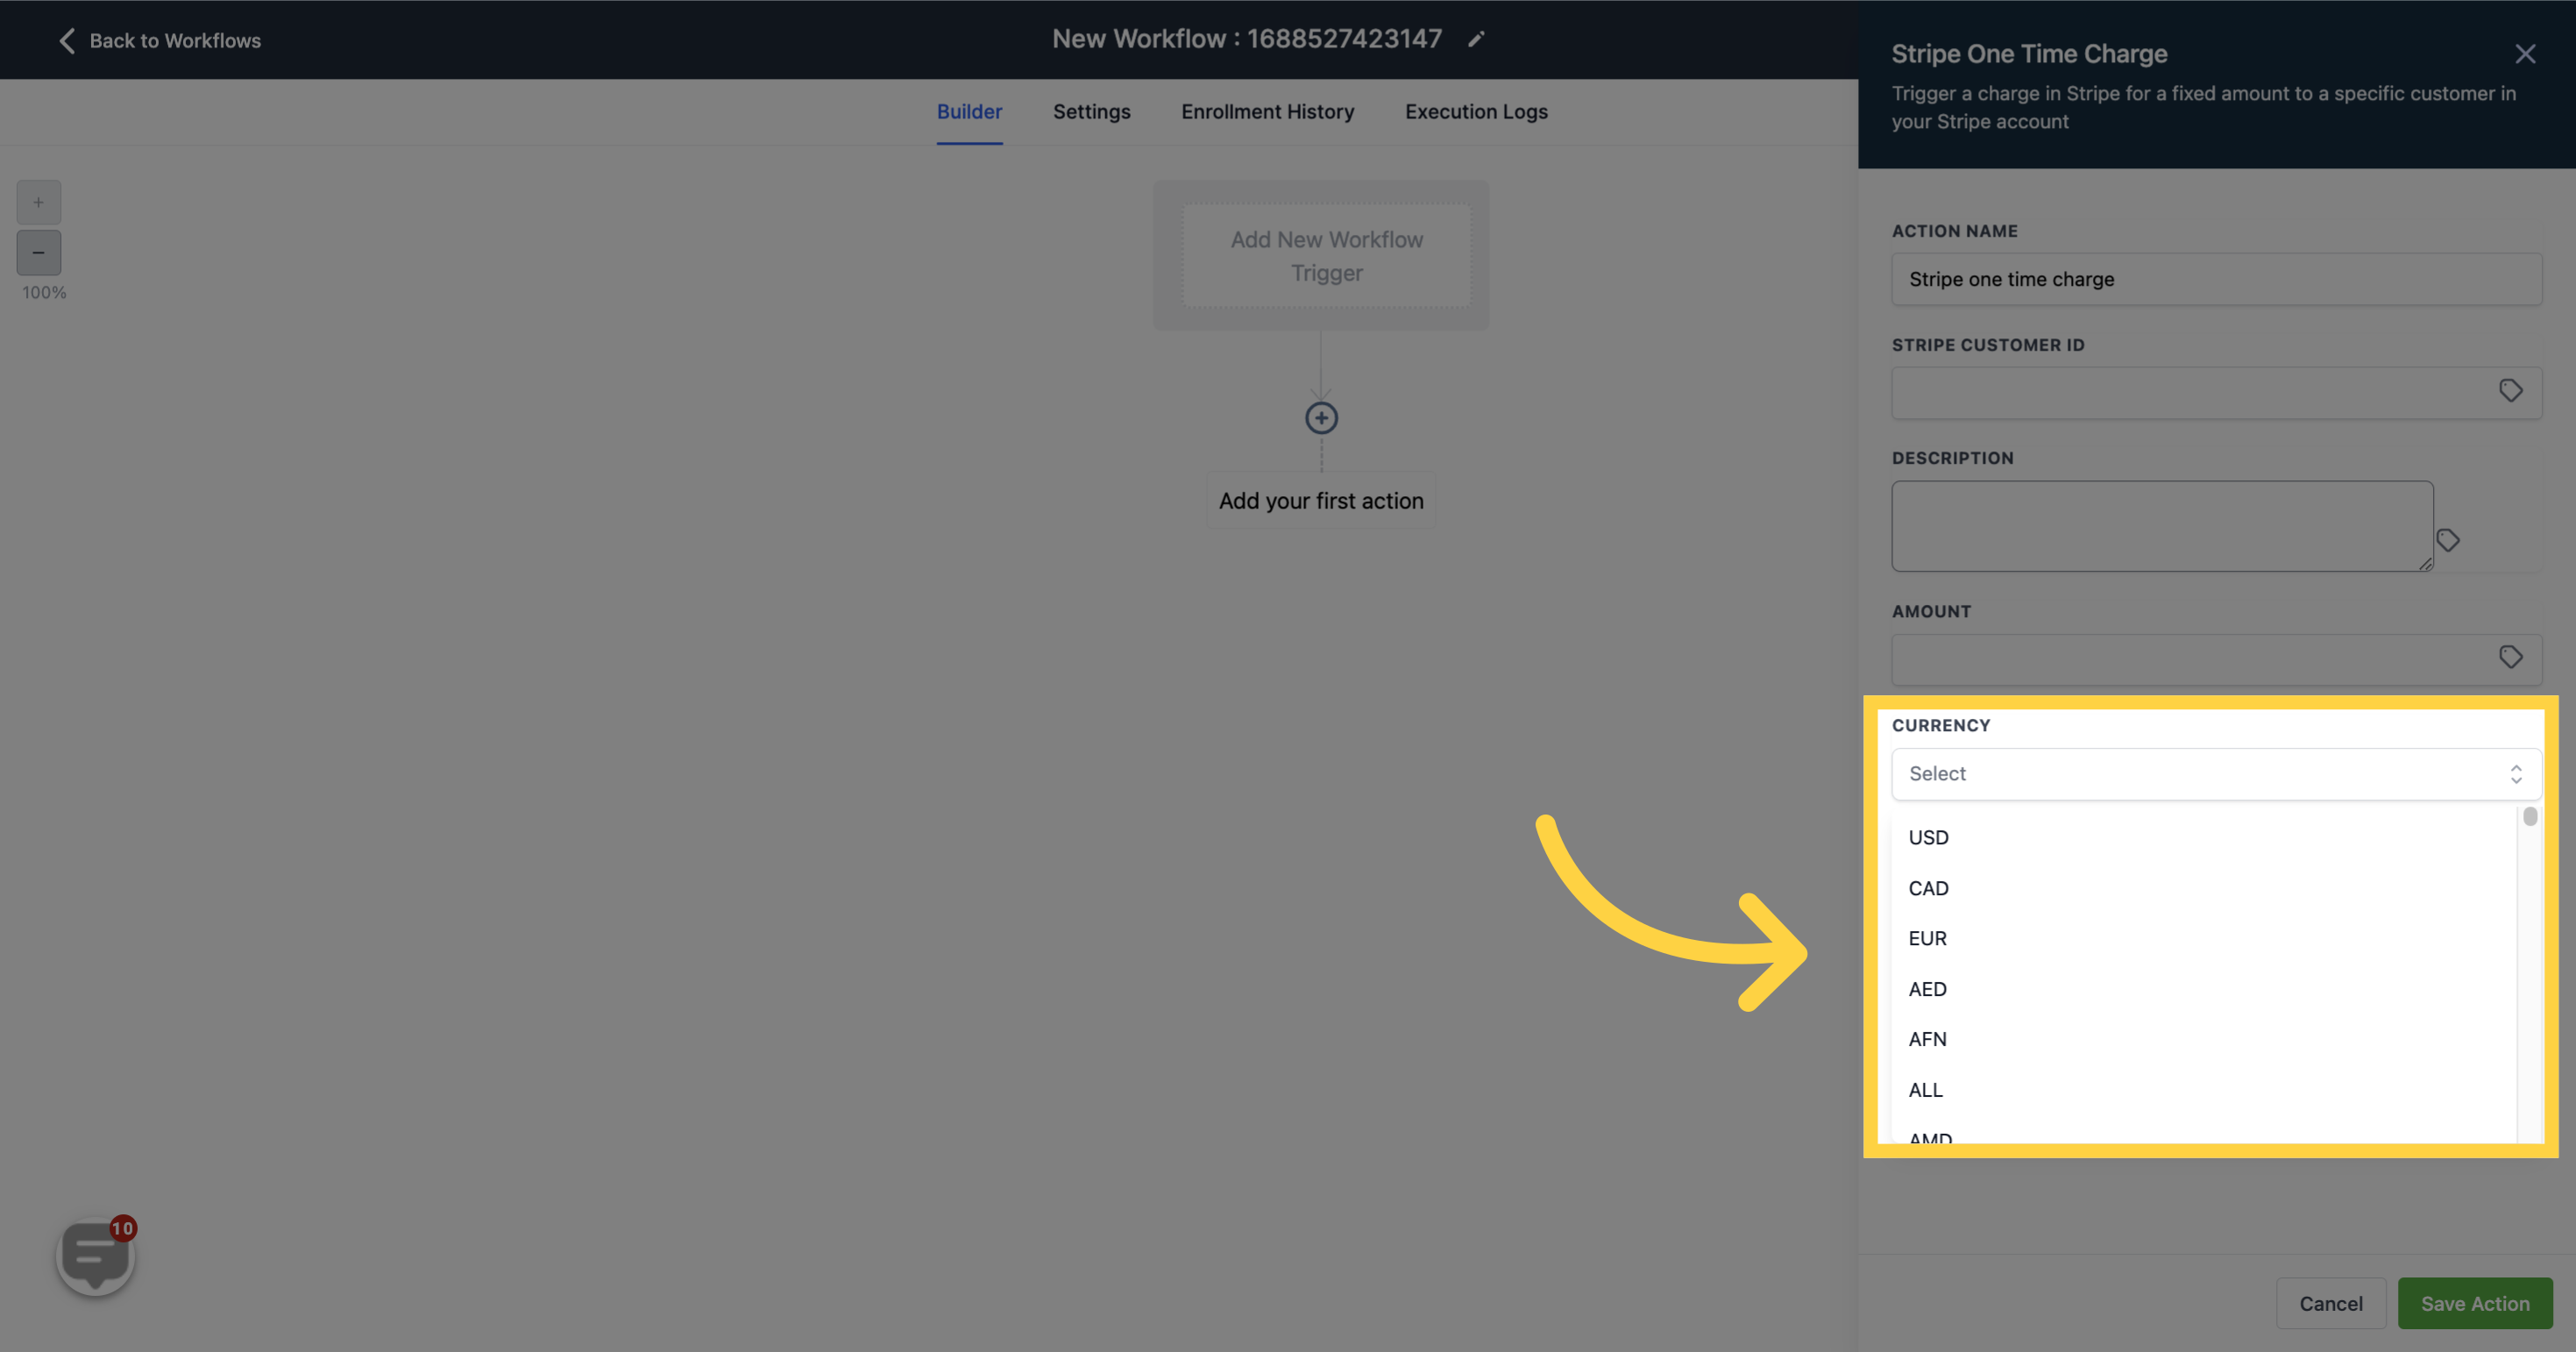The image size is (2576, 1352).
Task: Click Add your first action
Action: click(1321, 501)
